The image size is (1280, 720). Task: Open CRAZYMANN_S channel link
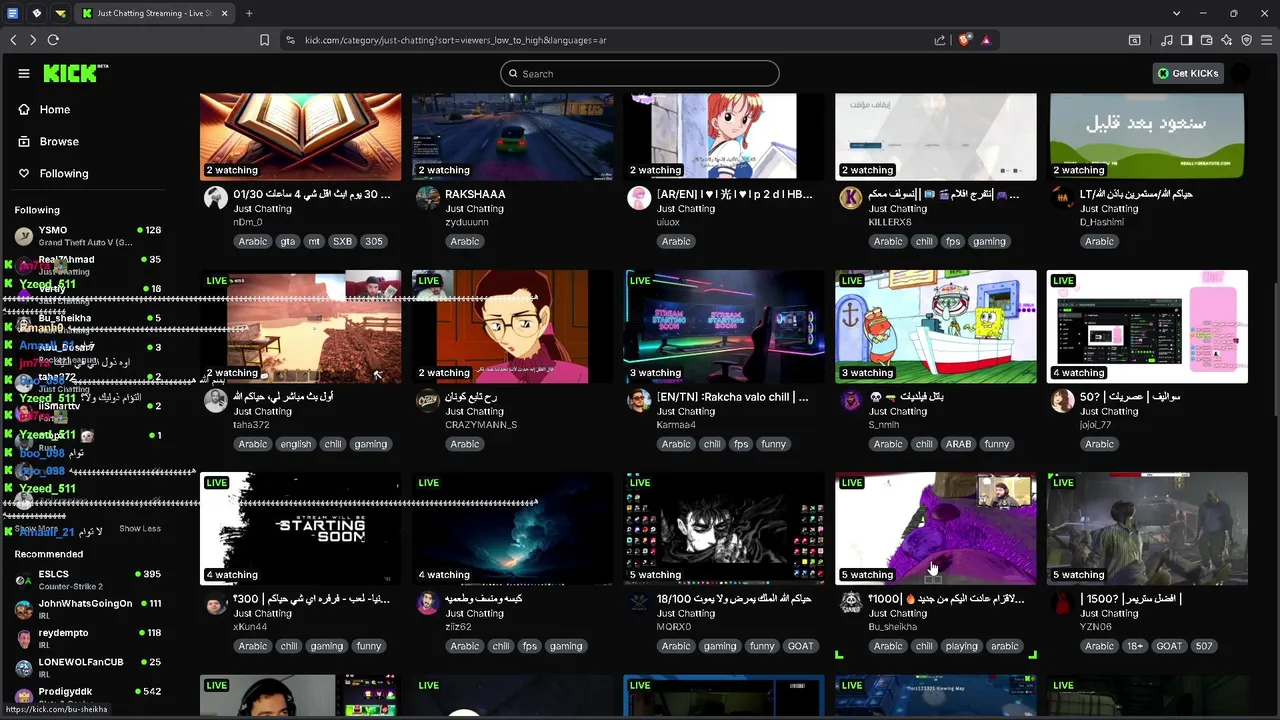(x=481, y=425)
